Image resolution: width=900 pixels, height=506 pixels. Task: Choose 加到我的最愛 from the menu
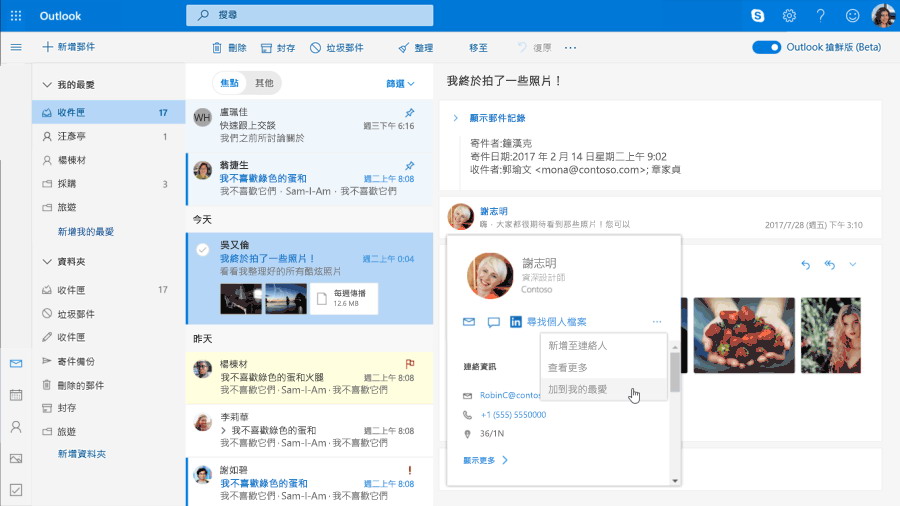pyautogui.click(x=604, y=390)
